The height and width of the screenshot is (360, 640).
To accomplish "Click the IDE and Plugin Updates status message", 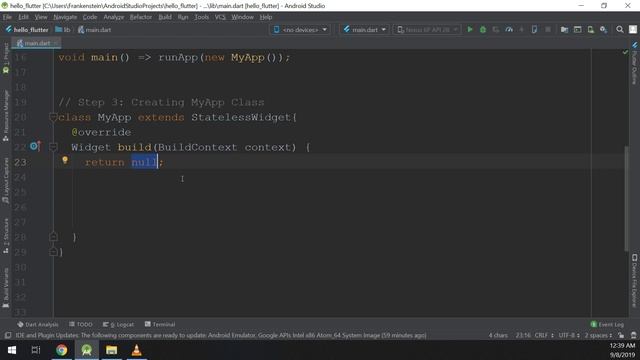I will [x=220, y=335].
